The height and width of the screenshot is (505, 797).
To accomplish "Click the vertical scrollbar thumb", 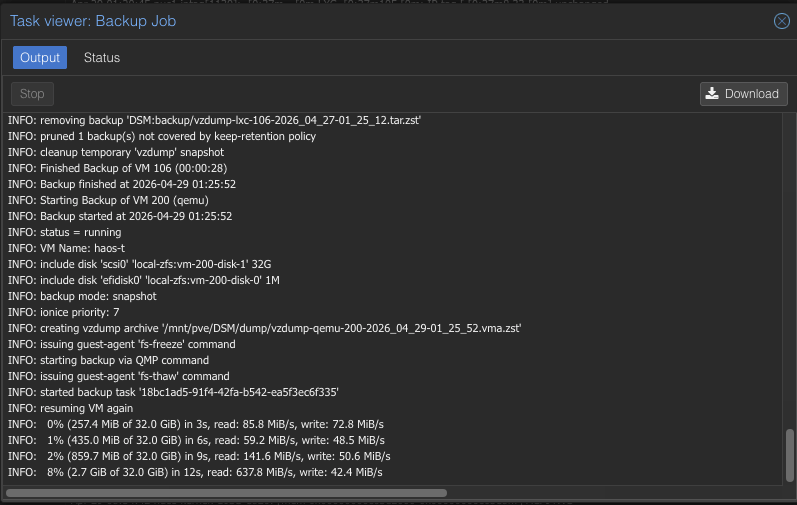I will (790, 455).
